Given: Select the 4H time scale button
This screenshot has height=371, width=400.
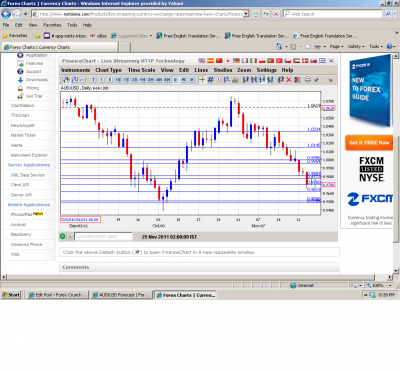Looking at the screenshot, I should tap(159, 80).
